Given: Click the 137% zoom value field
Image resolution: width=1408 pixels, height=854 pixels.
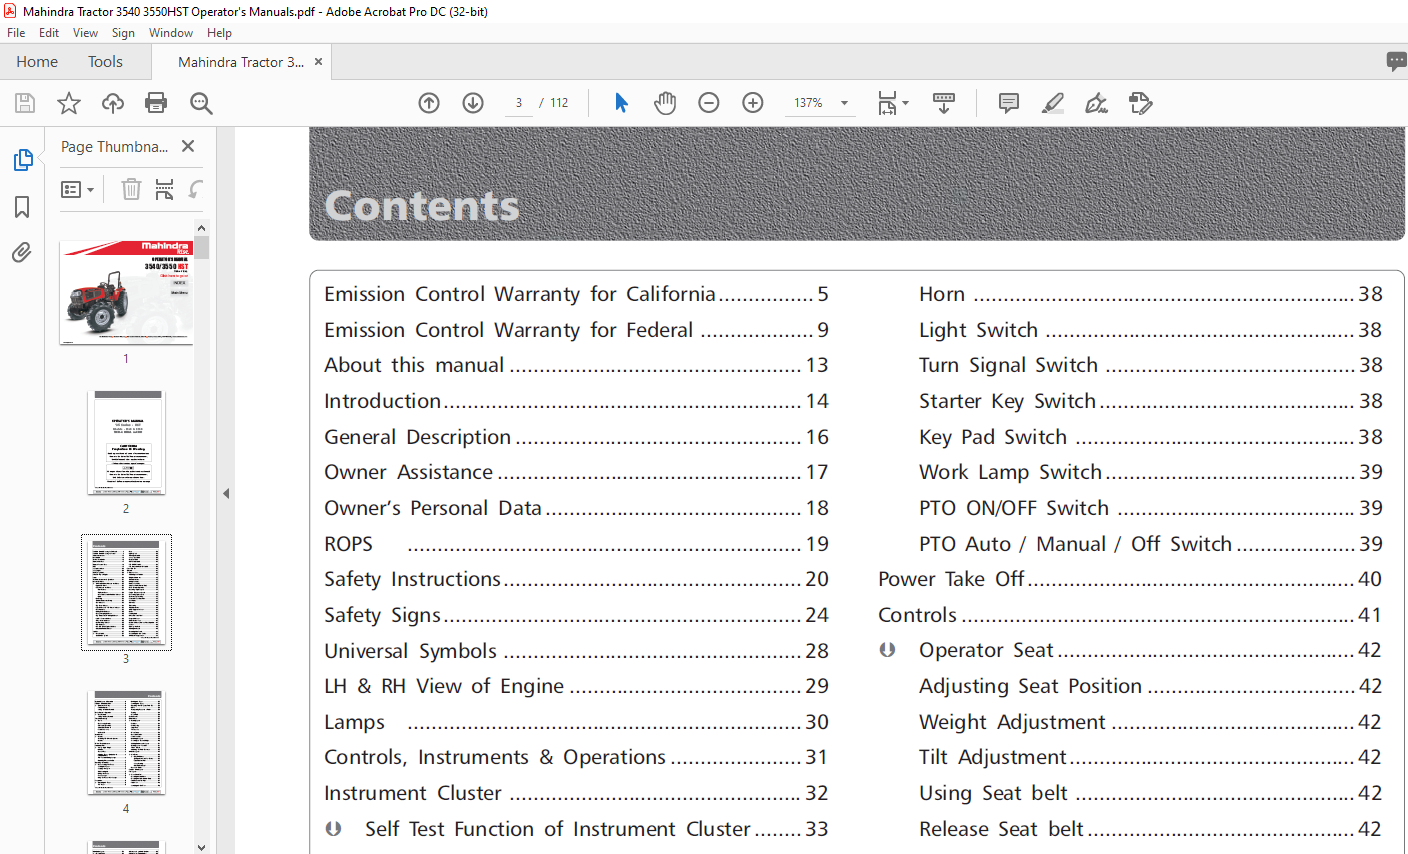Looking at the screenshot, I should [808, 103].
